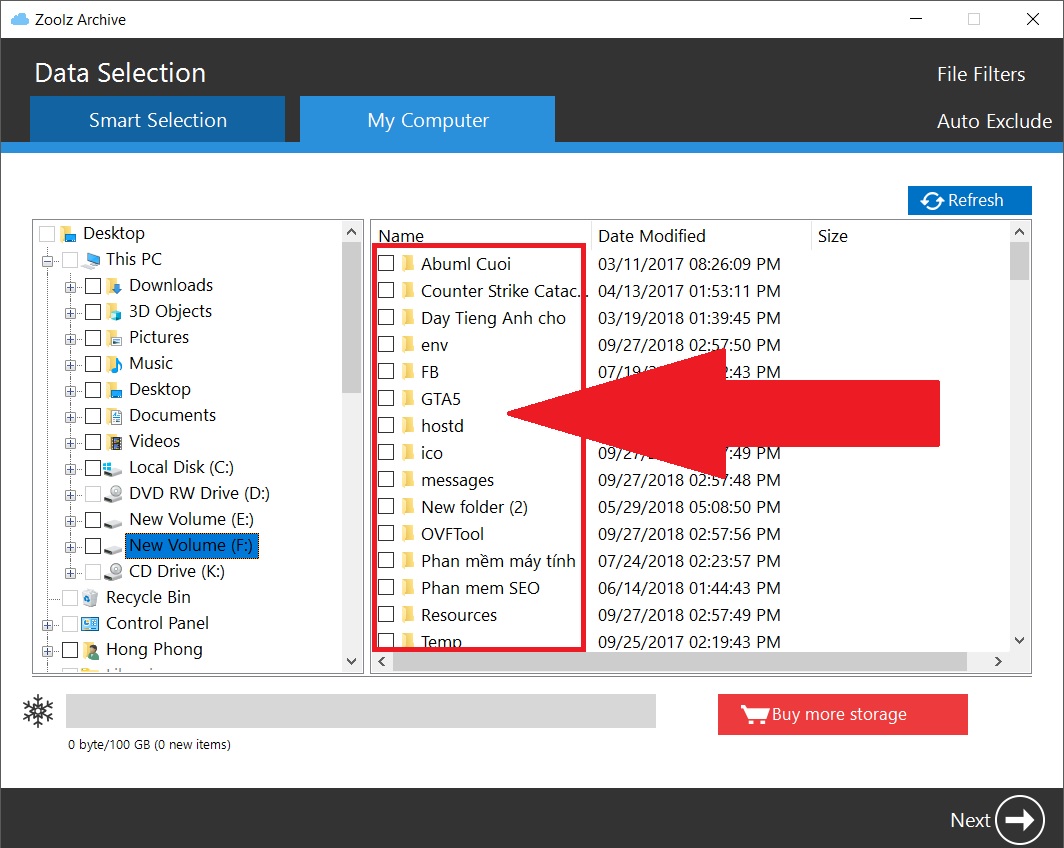The image size is (1064, 848).
Task: Click the Videos folder icon
Action: pyautogui.click(x=114, y=442)
